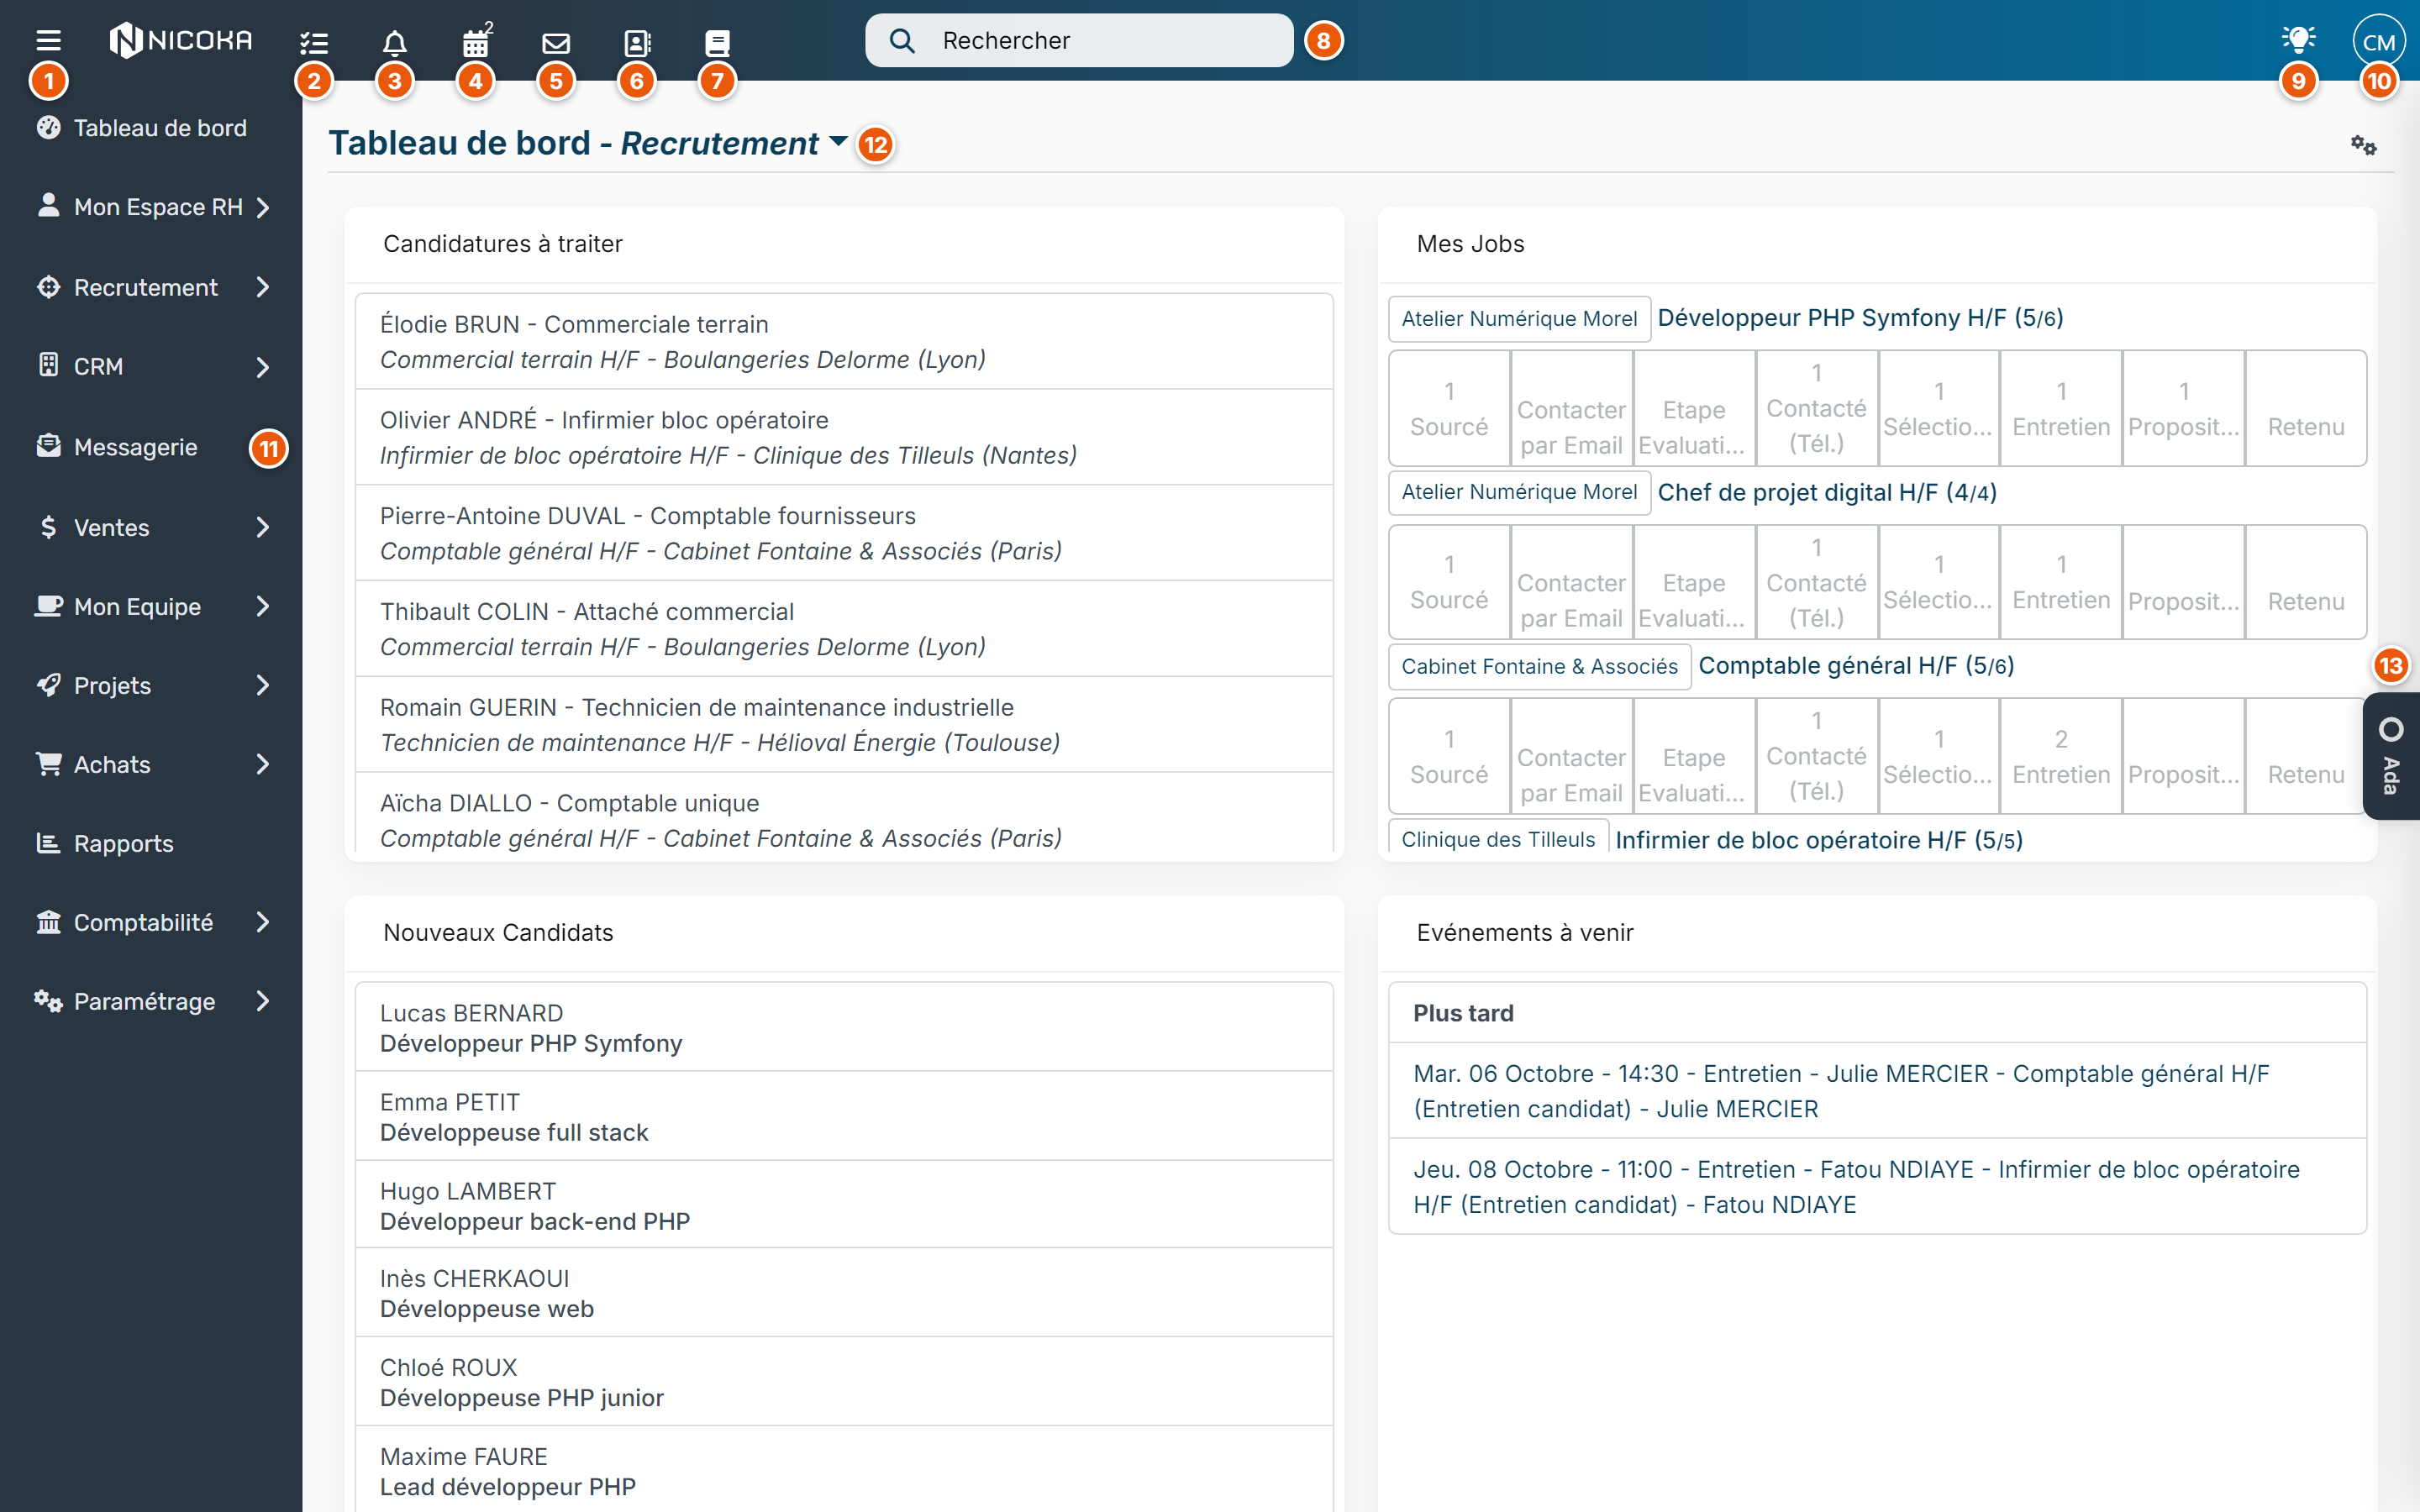Open Développeur PHP Symfony H/F job
2420x1512 pixels.
(1860, 318)
